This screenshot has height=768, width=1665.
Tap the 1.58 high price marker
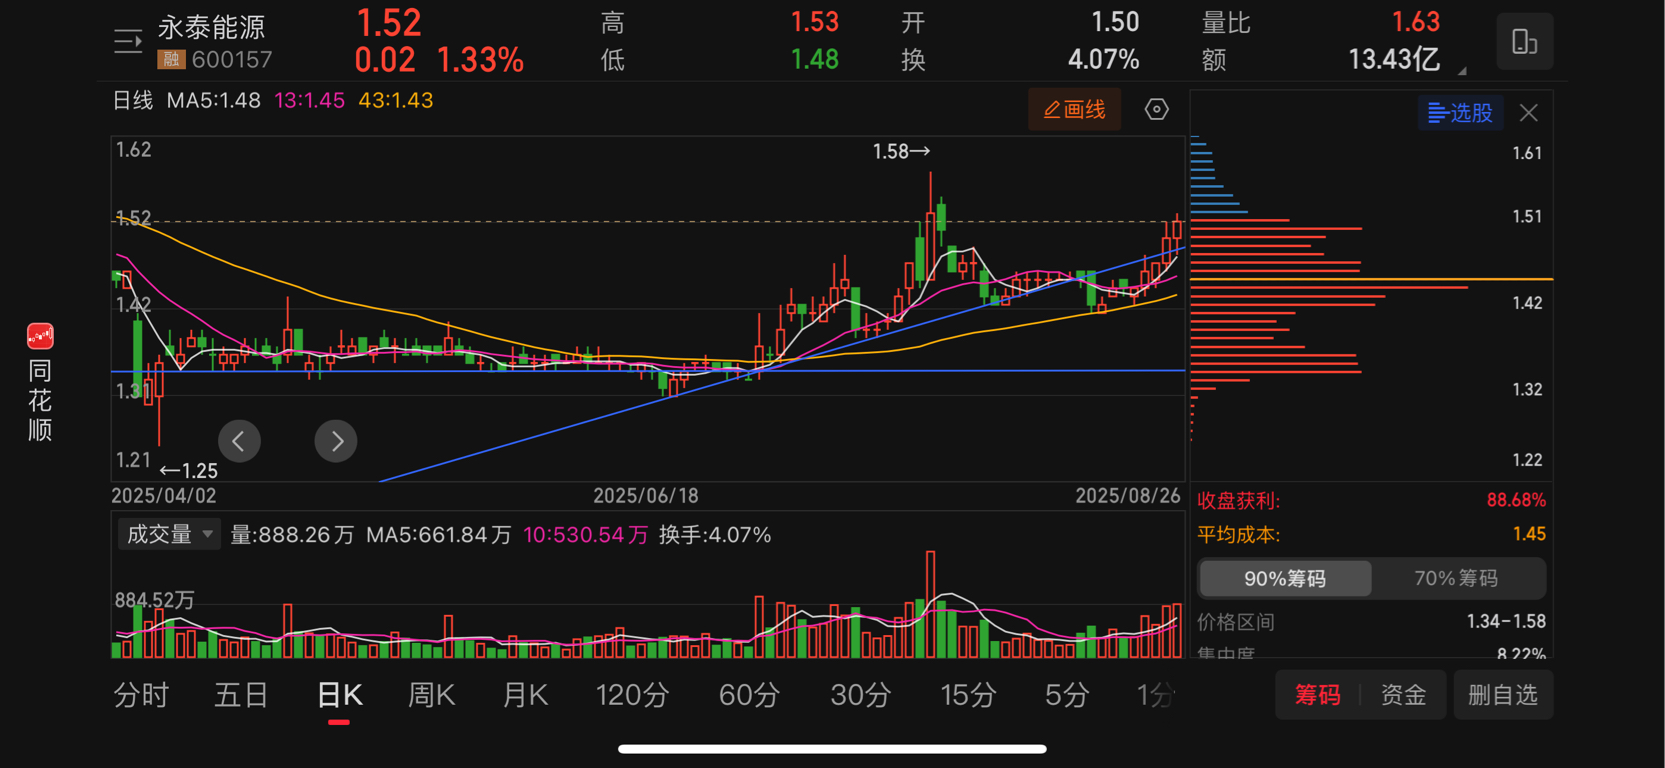901,152
